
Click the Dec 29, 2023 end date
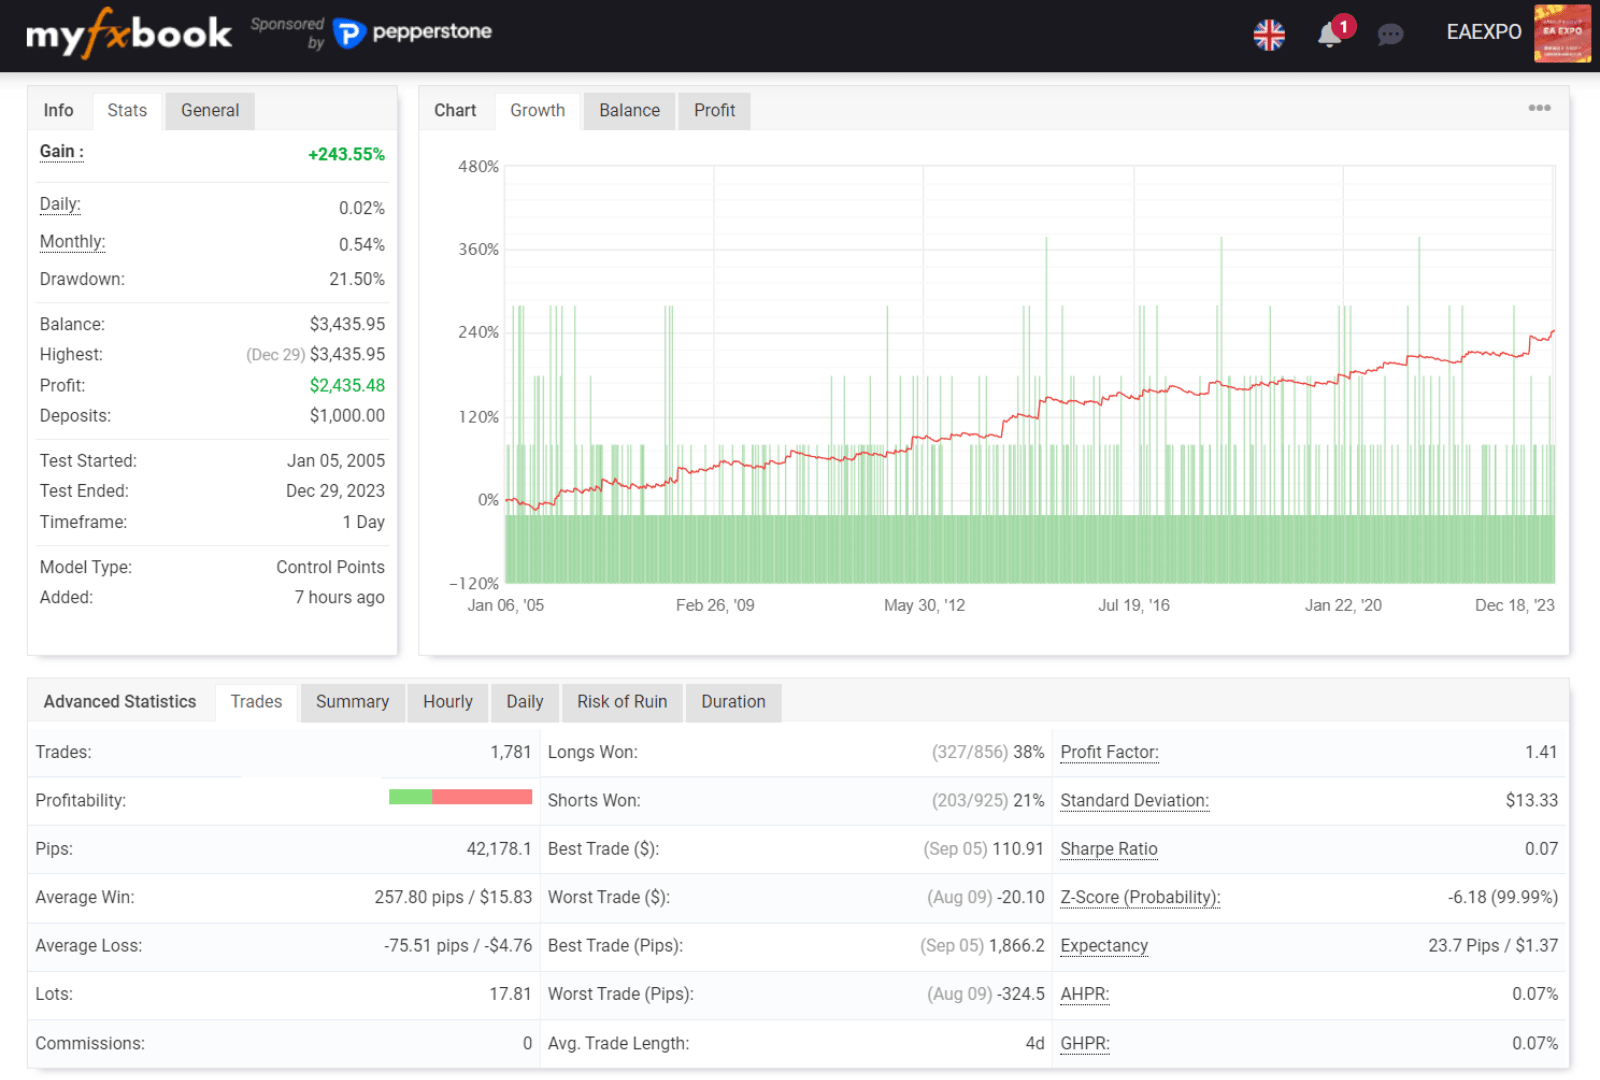(x=335, y=491)
